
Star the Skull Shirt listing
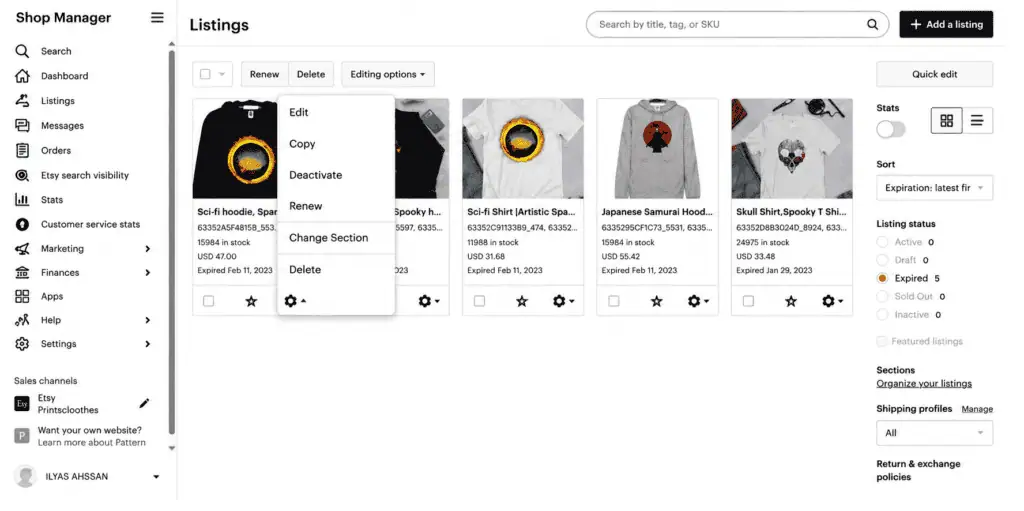coord(791,301)
